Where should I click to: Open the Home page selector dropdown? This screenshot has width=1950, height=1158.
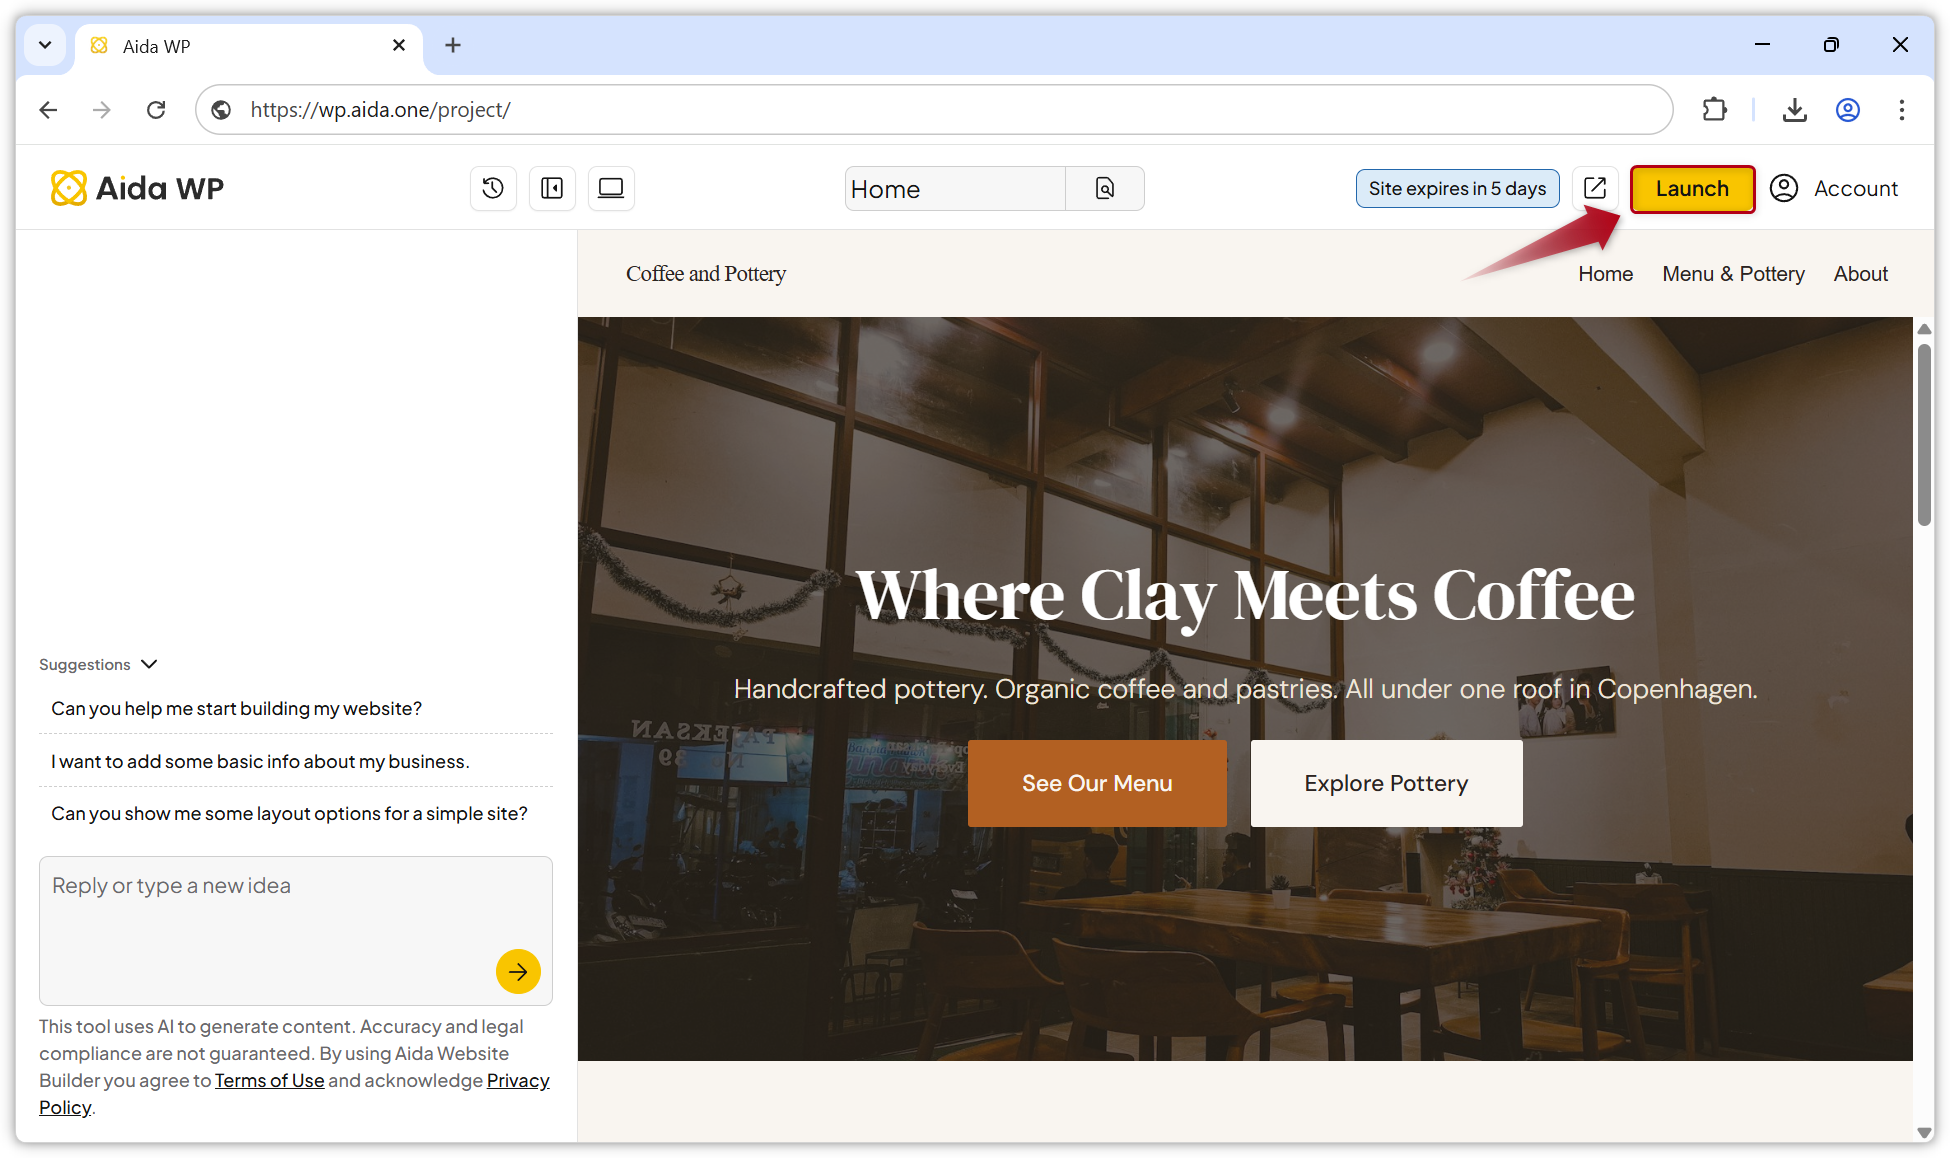coord(955,188)
